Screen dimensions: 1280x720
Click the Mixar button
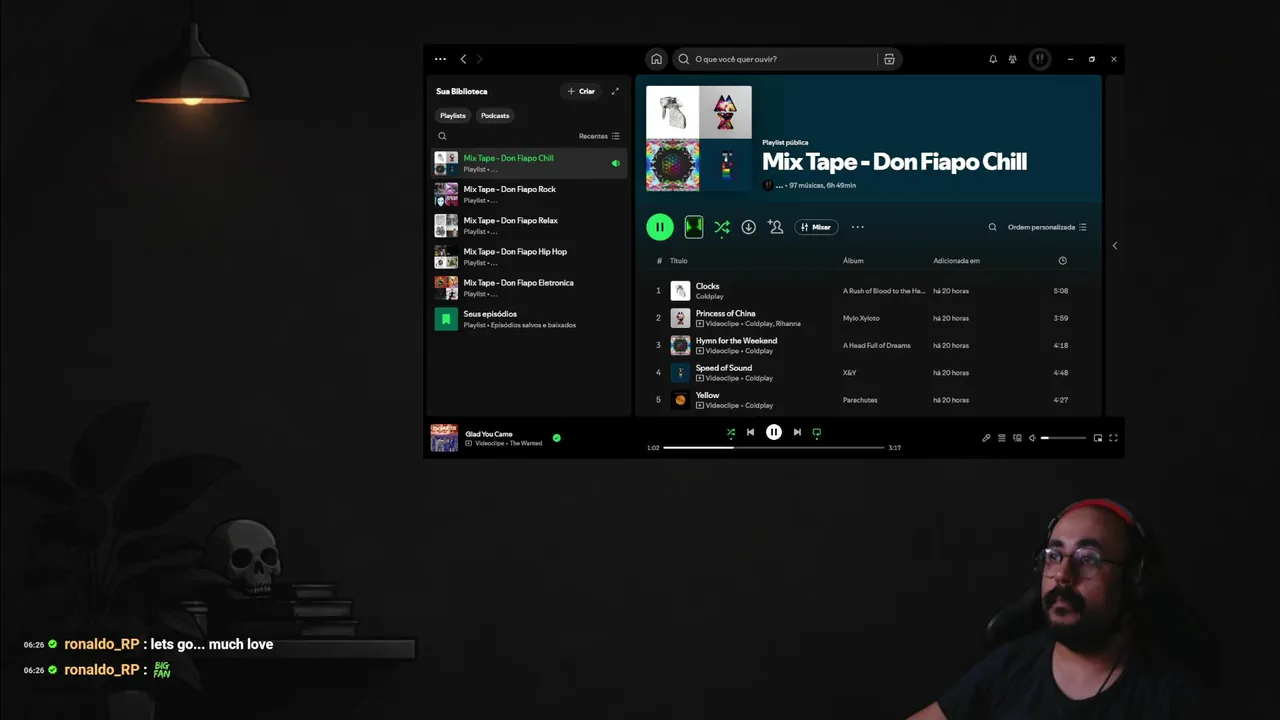click(816, 227)
